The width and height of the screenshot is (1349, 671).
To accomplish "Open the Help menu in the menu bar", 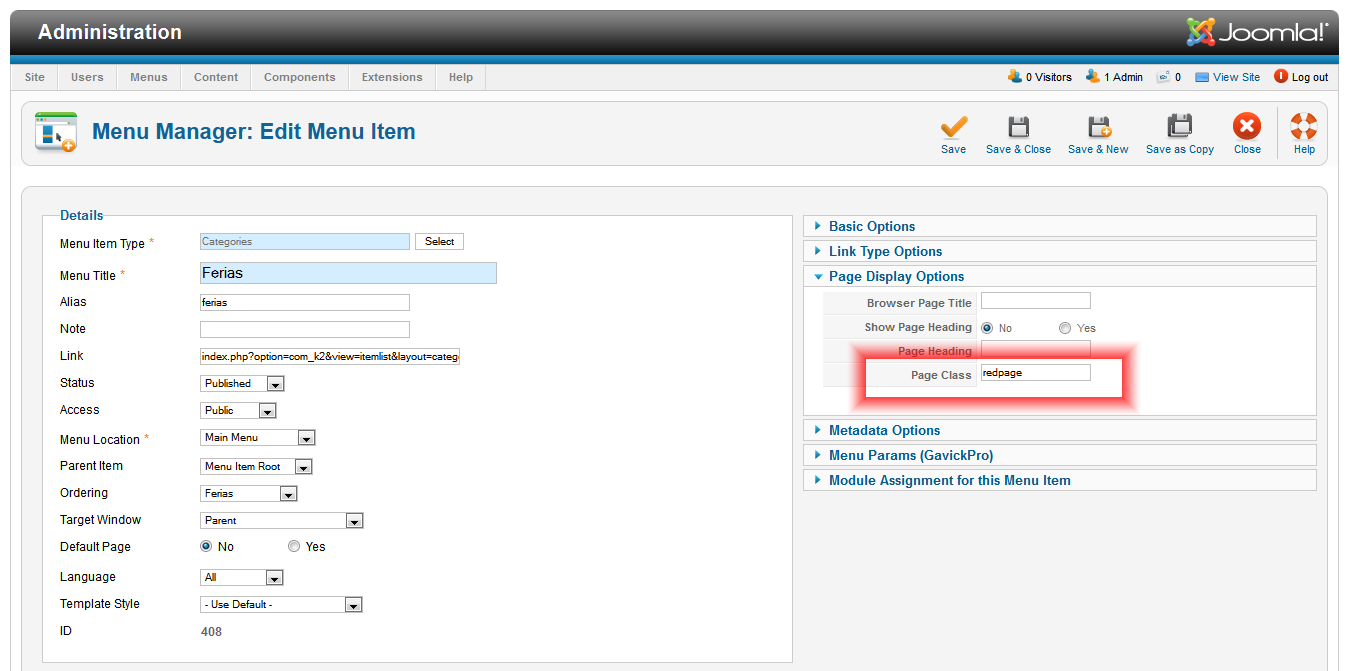I will (x=461, y=77).
